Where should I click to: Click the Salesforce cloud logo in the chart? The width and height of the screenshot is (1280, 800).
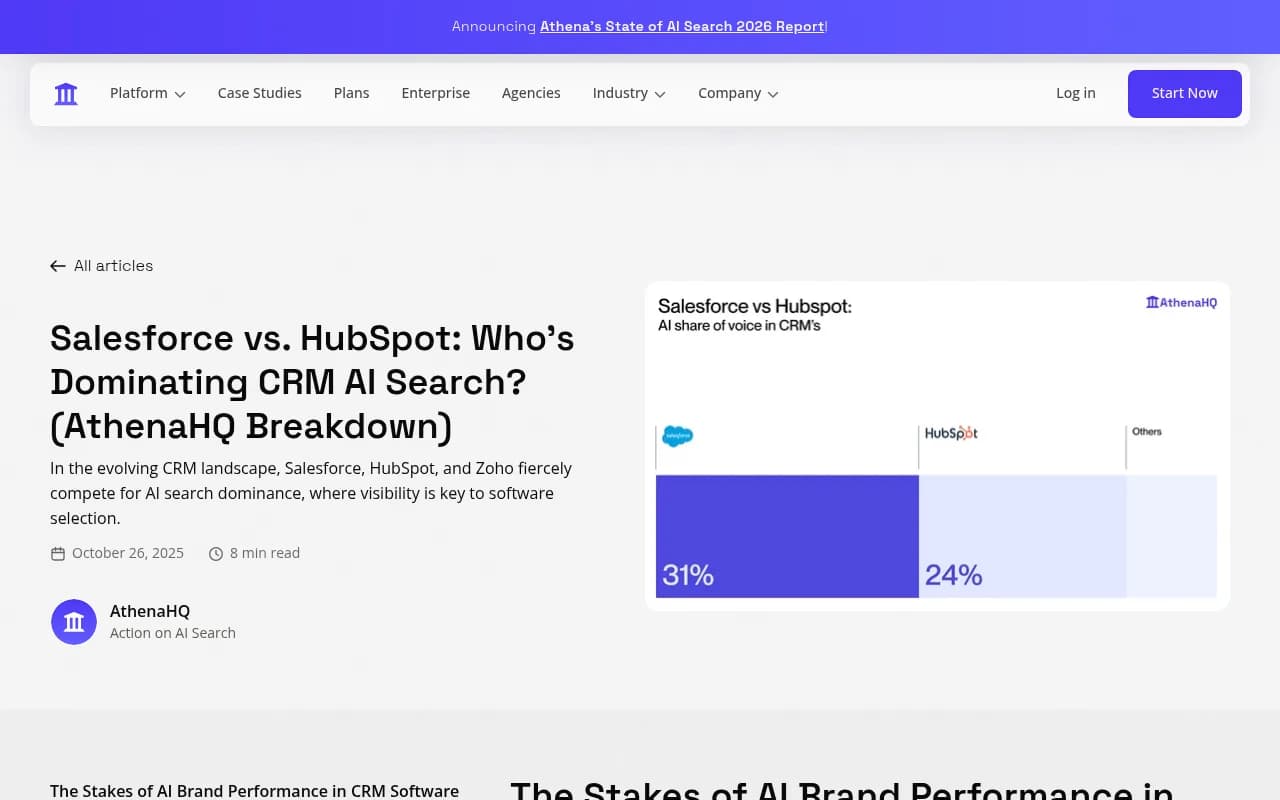point(677,436)
